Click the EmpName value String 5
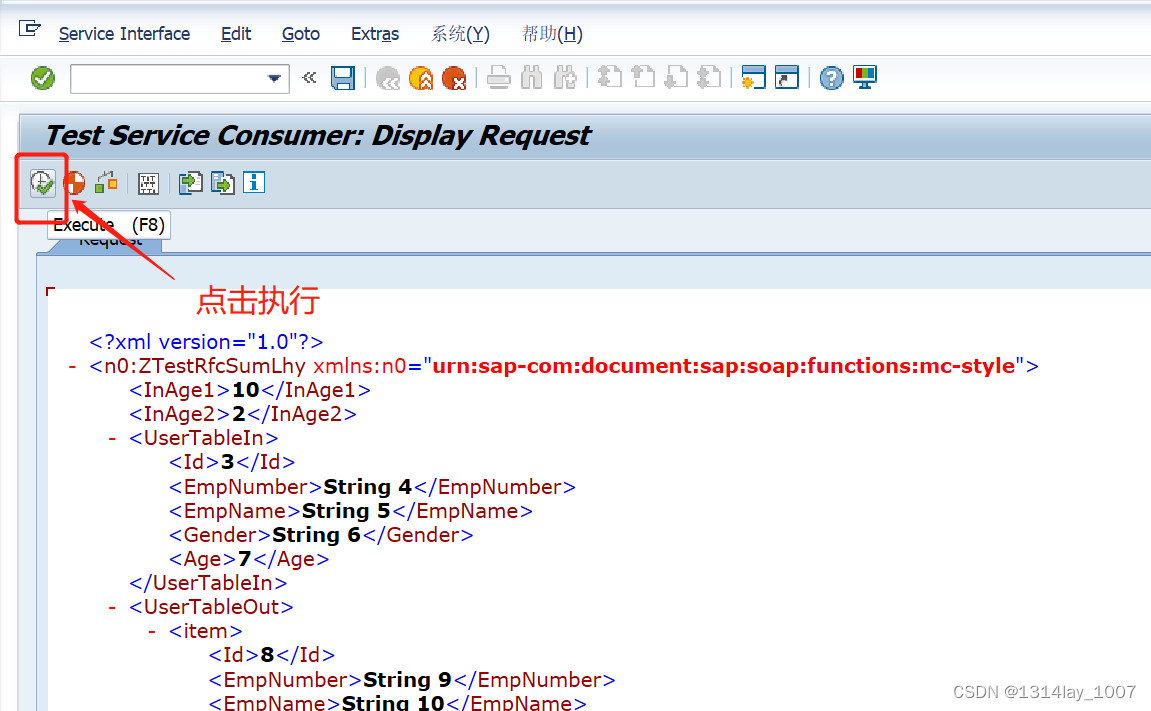 tap(346, 511)
